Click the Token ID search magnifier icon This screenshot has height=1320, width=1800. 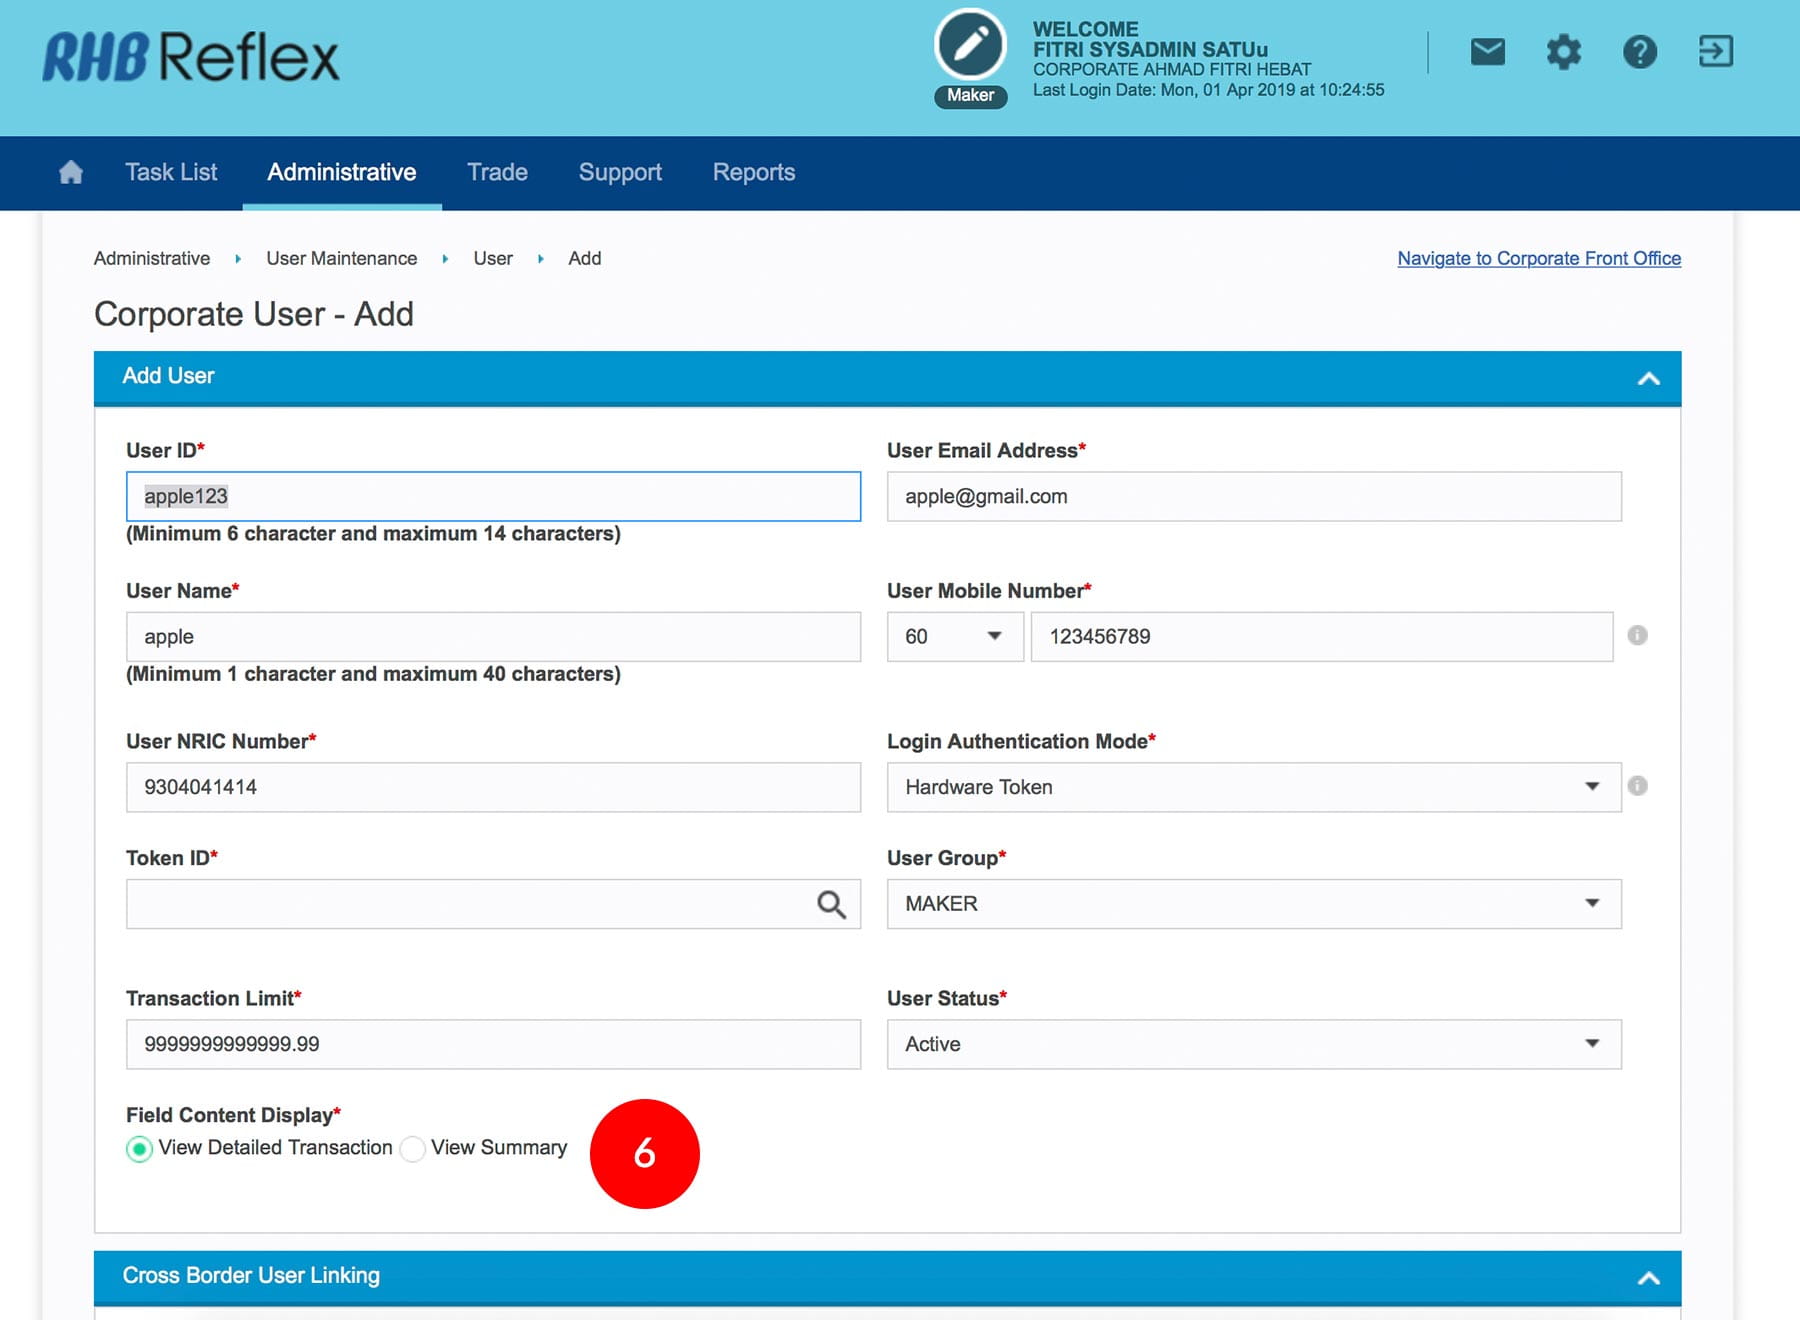click(x=831, y=905)
